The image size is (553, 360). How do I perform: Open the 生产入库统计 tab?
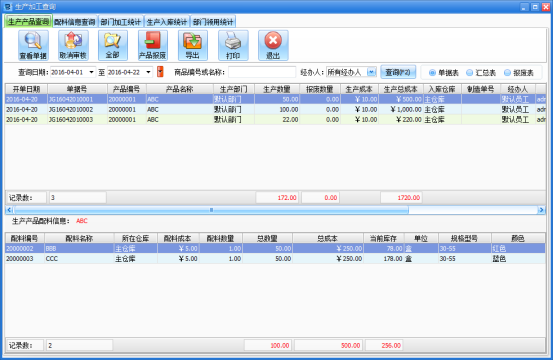tap(167, 22)
